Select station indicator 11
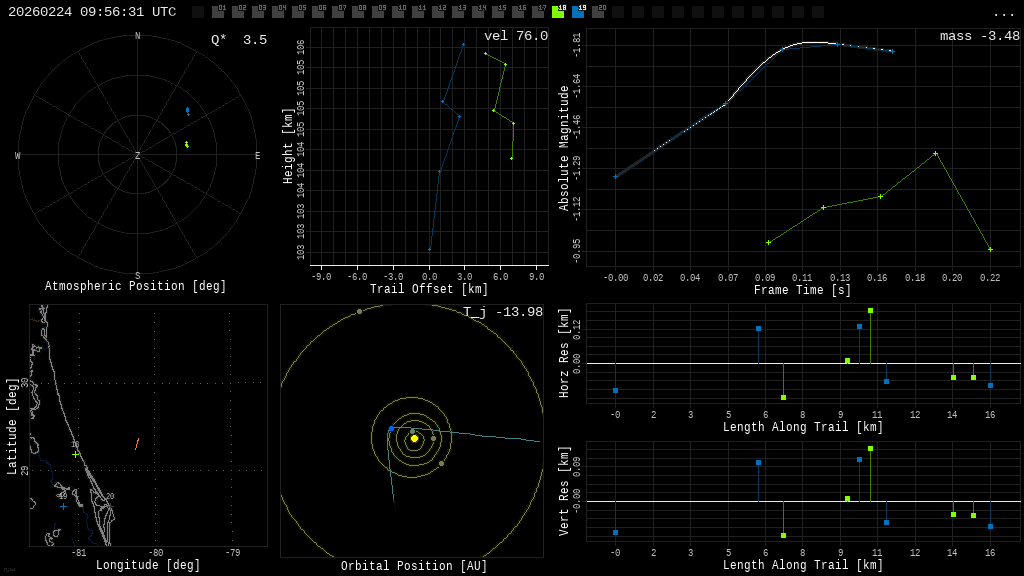The width and height of the screenshot is (1024, 576). [x=419, y=11]
